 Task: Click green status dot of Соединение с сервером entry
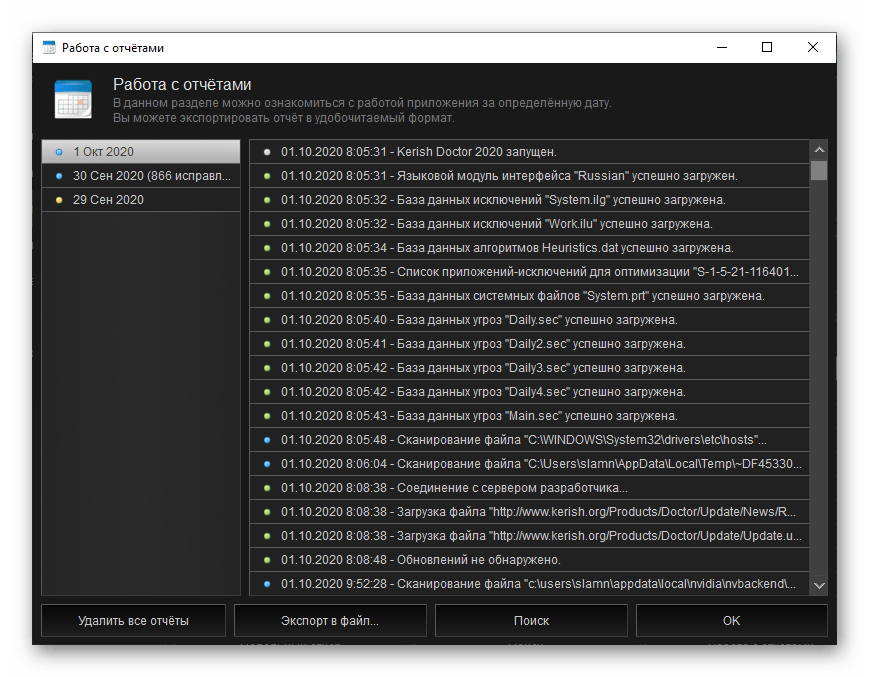point(267,488)
